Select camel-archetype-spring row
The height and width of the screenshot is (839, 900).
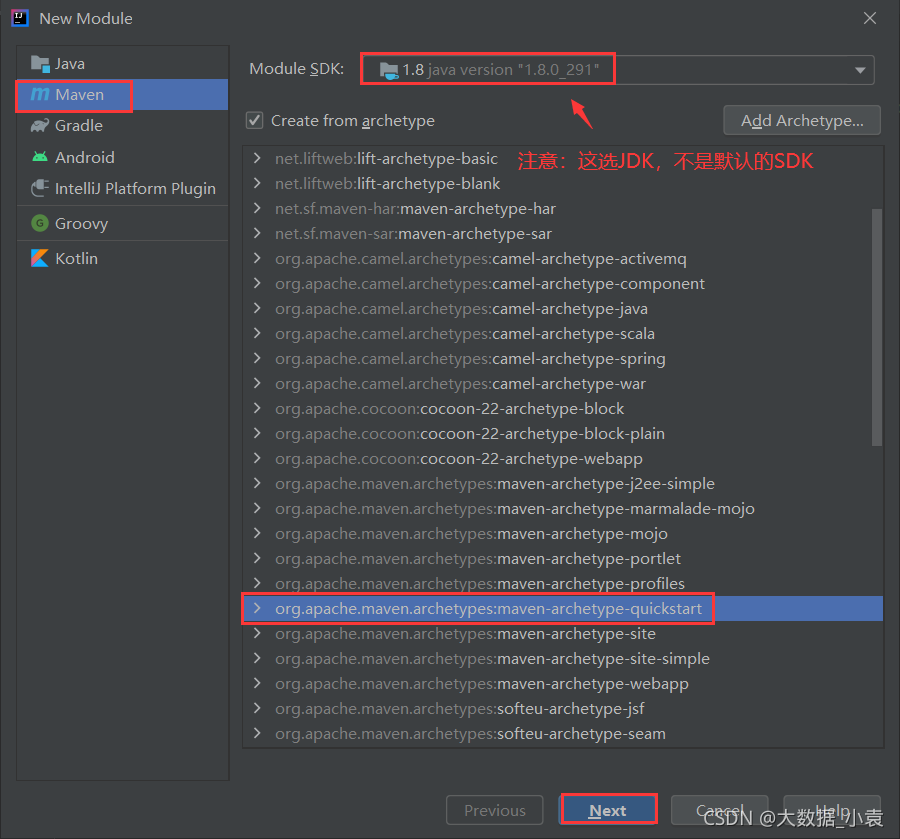click(562, 359)
